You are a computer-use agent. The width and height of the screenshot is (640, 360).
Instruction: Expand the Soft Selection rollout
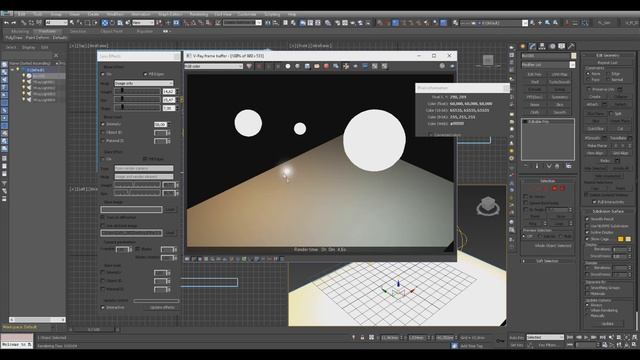coord(547,261)
